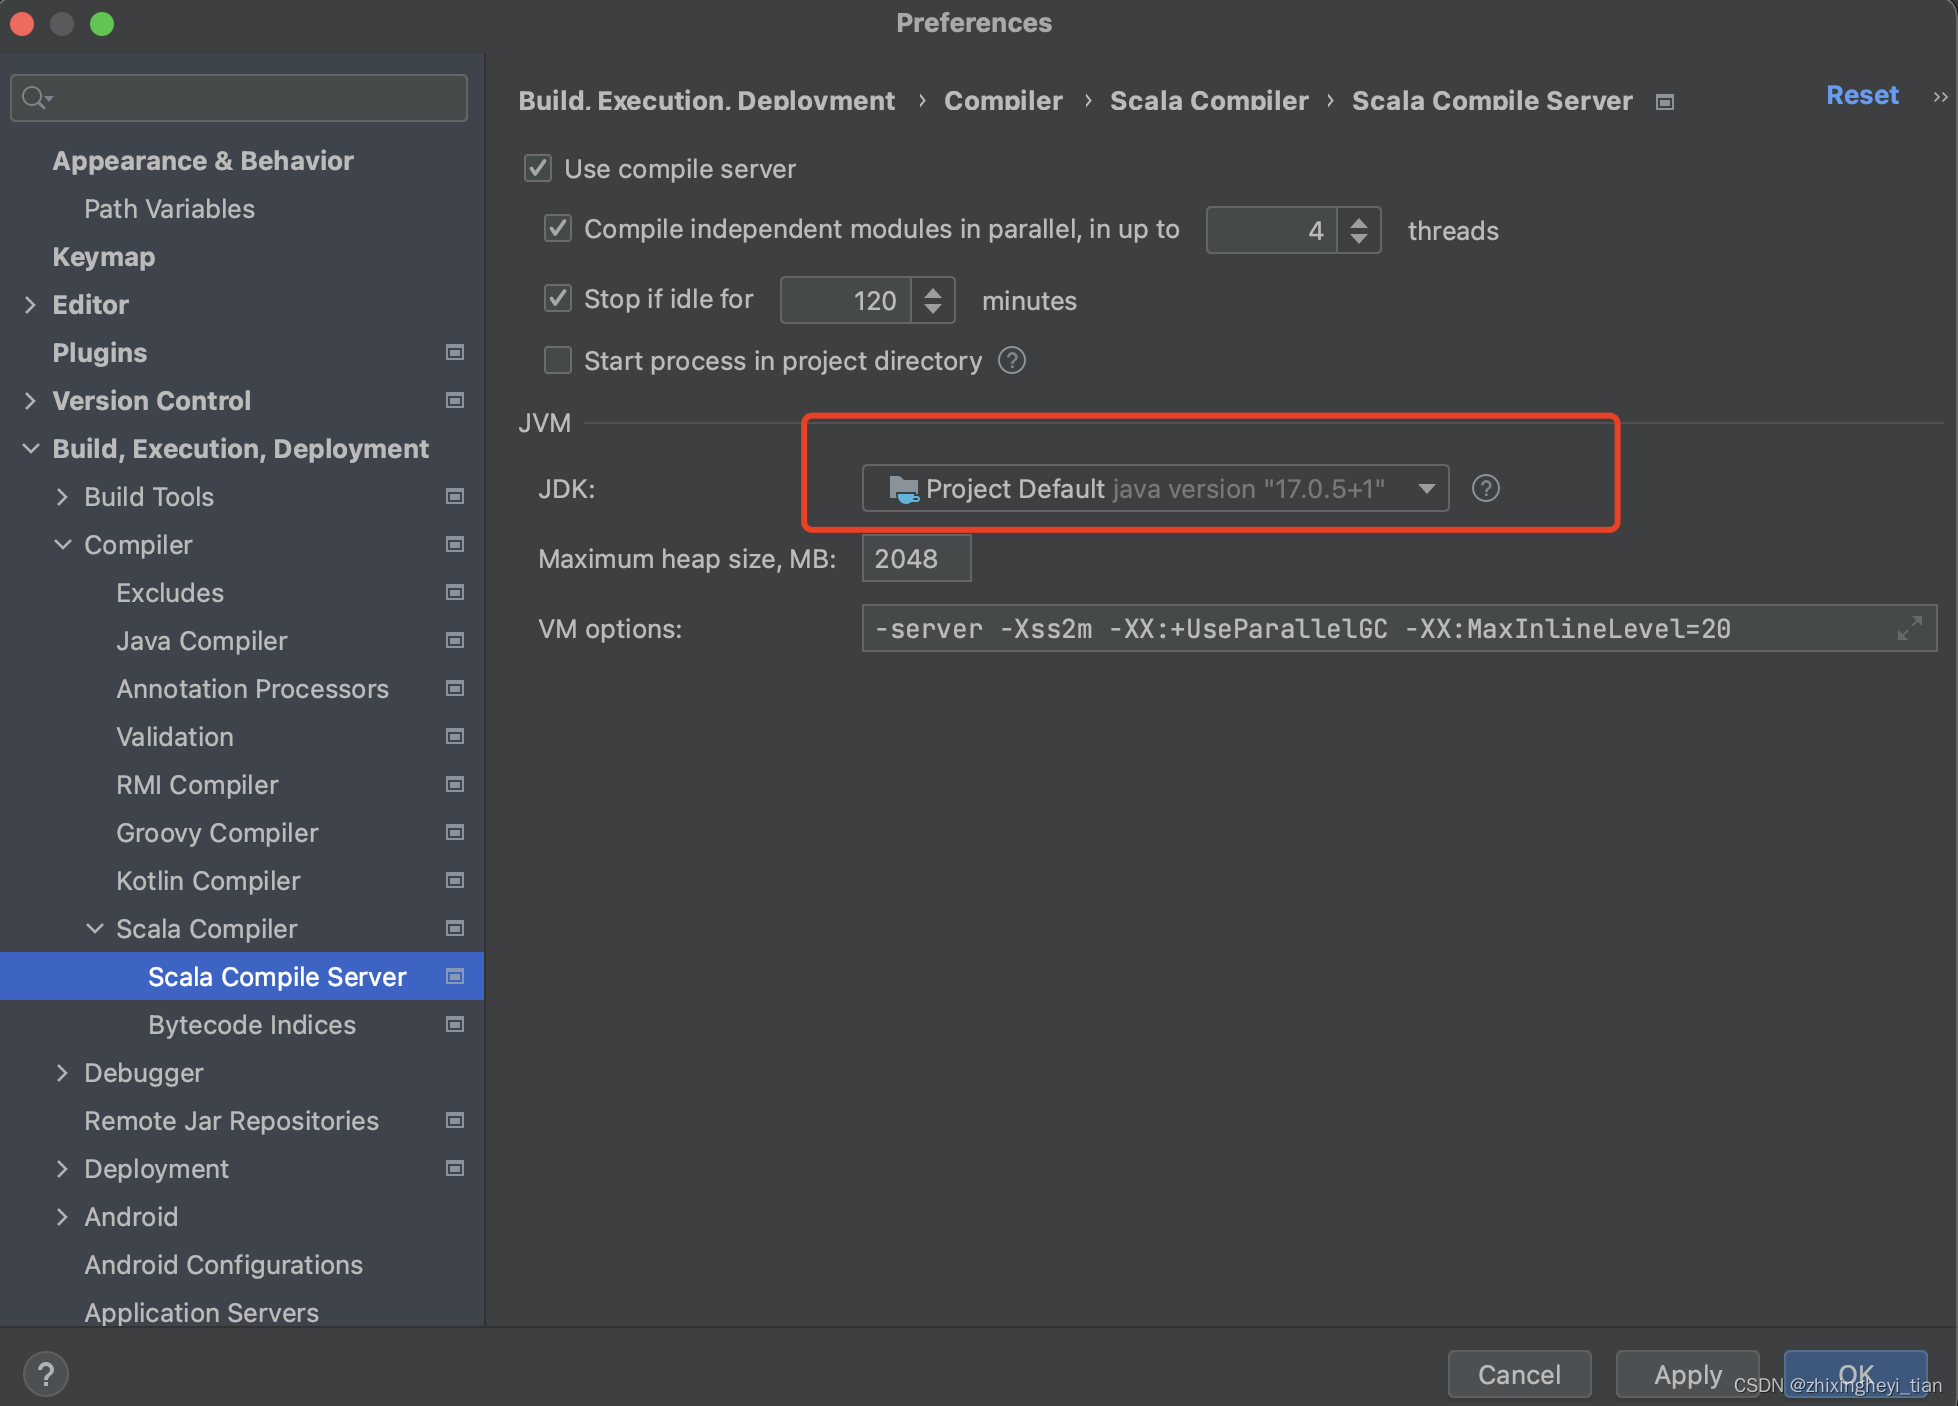Select Java Compiler settings page
The height and width of the screenshot is (1406, 1958).
click(x=202, y=641)
